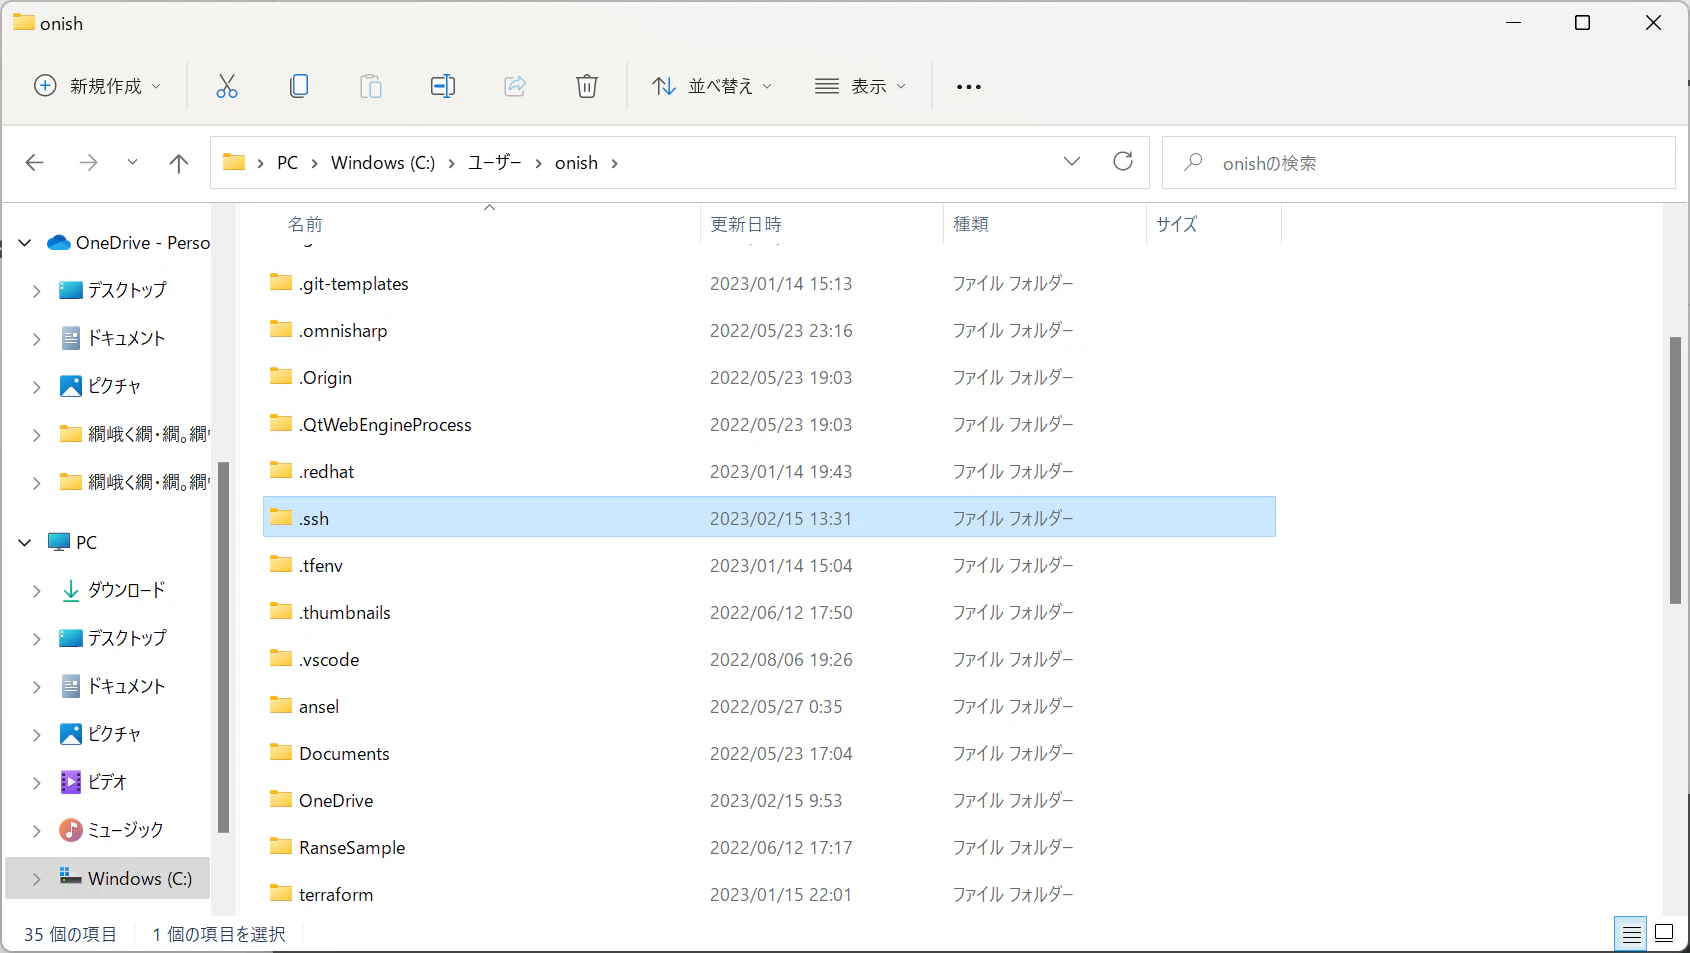Click the Windows (C:) drive icon
The image size is (1690, 953).
pyautogui.click(x=70, y=877)
